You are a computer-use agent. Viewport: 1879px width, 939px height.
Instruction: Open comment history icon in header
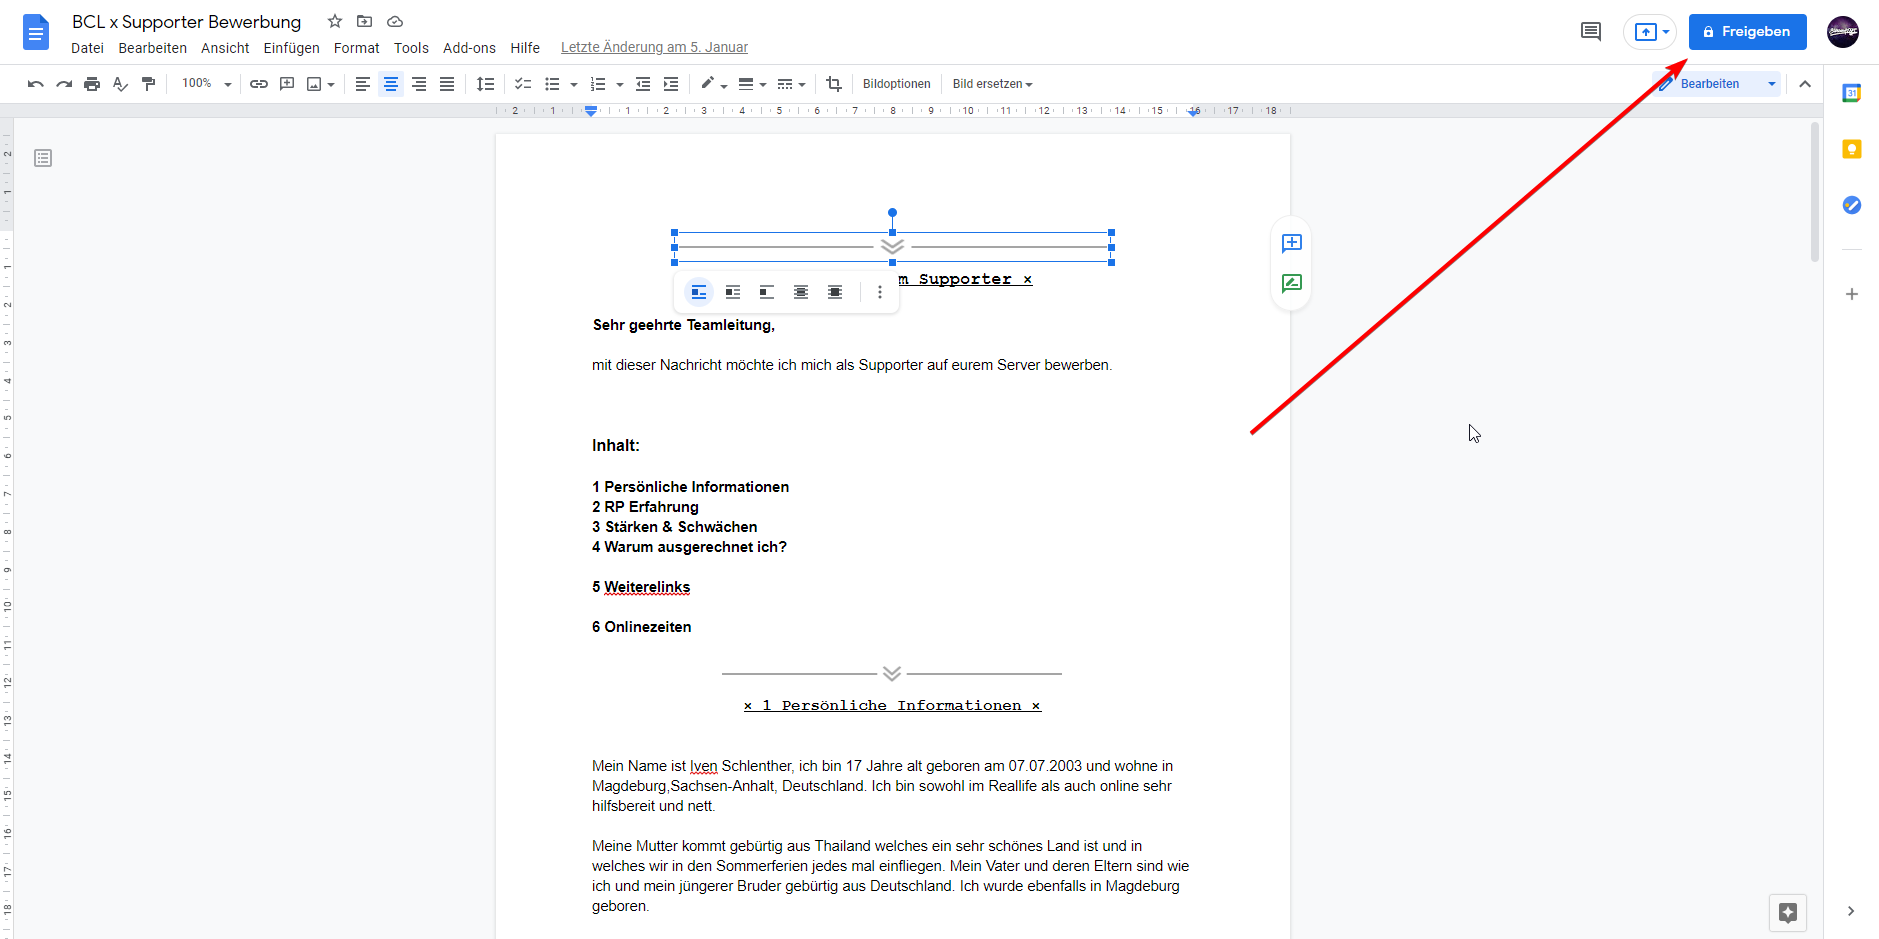1590,32
